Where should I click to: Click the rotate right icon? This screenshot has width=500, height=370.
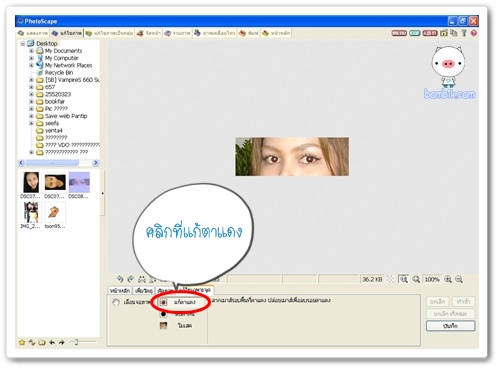131,279
